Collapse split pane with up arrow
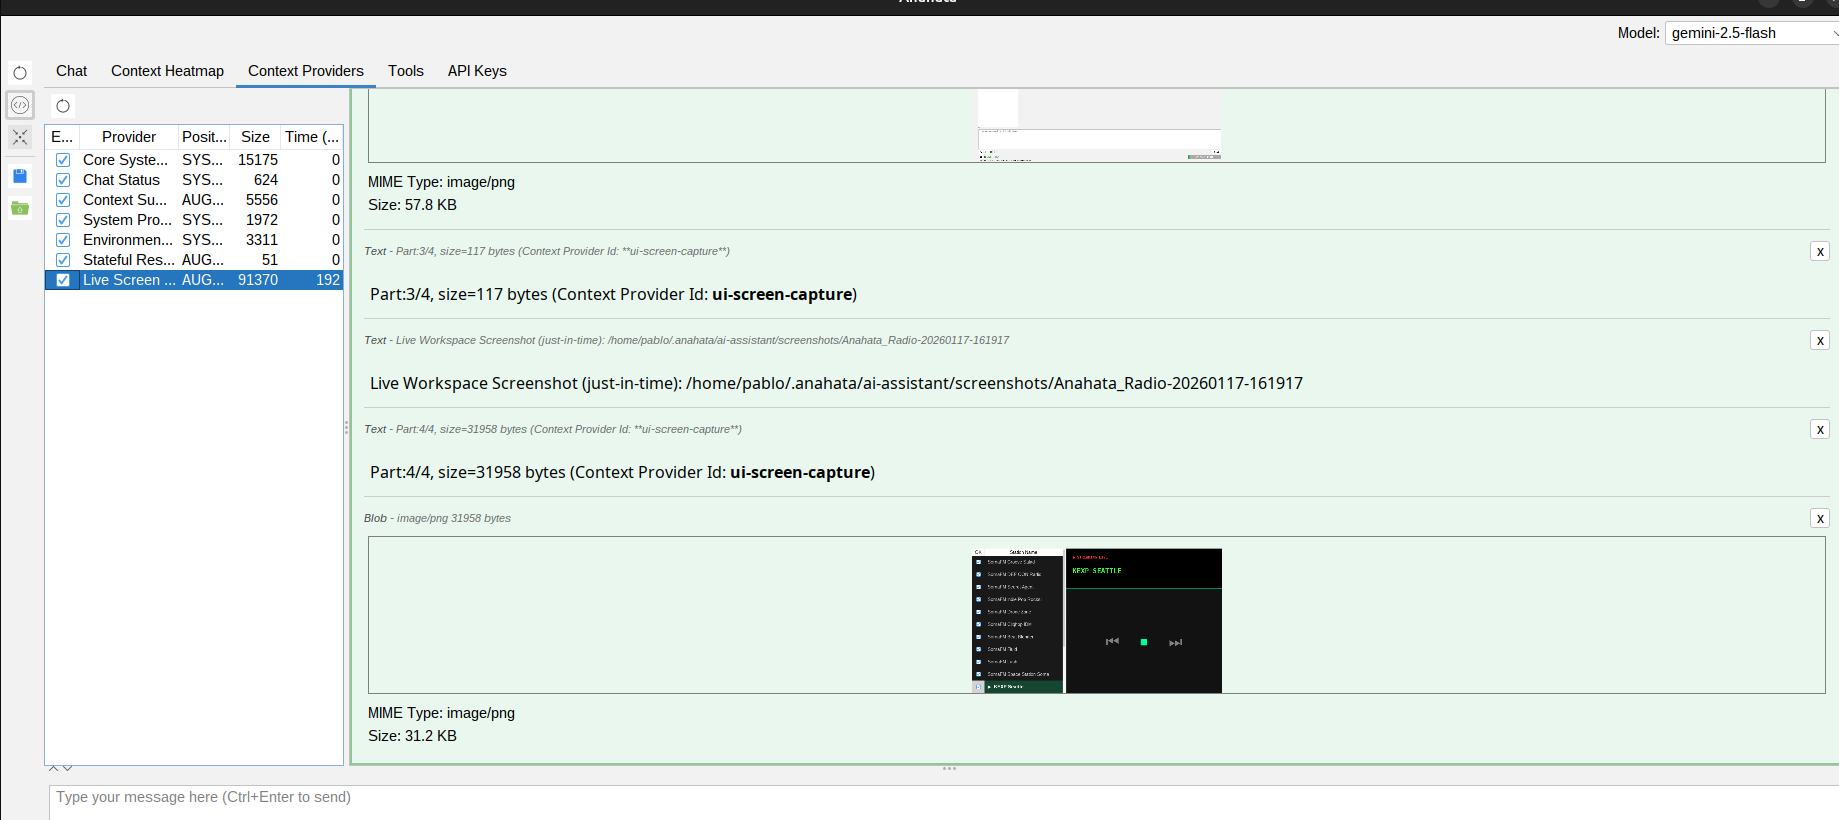 point(54,768)
